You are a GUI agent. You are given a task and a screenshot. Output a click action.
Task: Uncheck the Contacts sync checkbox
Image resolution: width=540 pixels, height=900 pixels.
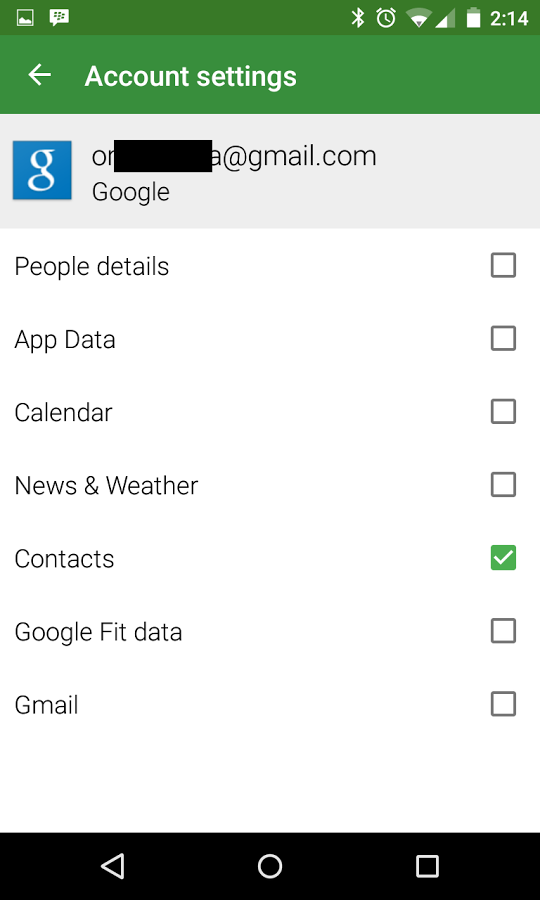pyautogui.click(x=503, y=558)
